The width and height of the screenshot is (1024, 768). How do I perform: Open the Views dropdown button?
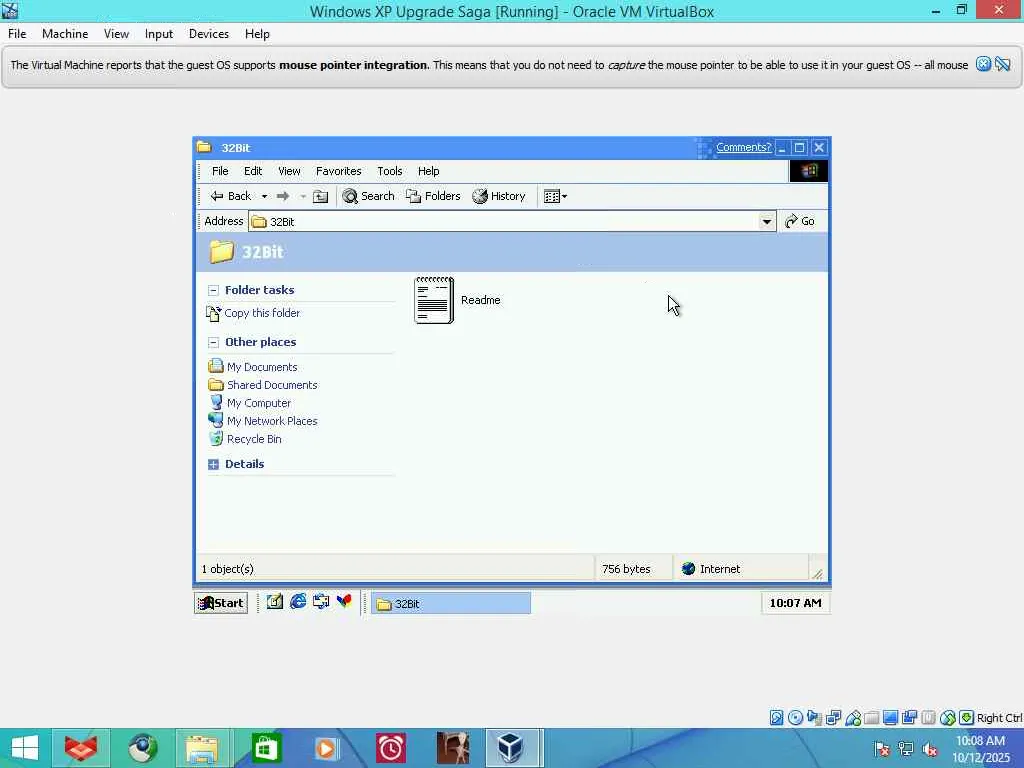pyautogui.click(x=556, y=196)
